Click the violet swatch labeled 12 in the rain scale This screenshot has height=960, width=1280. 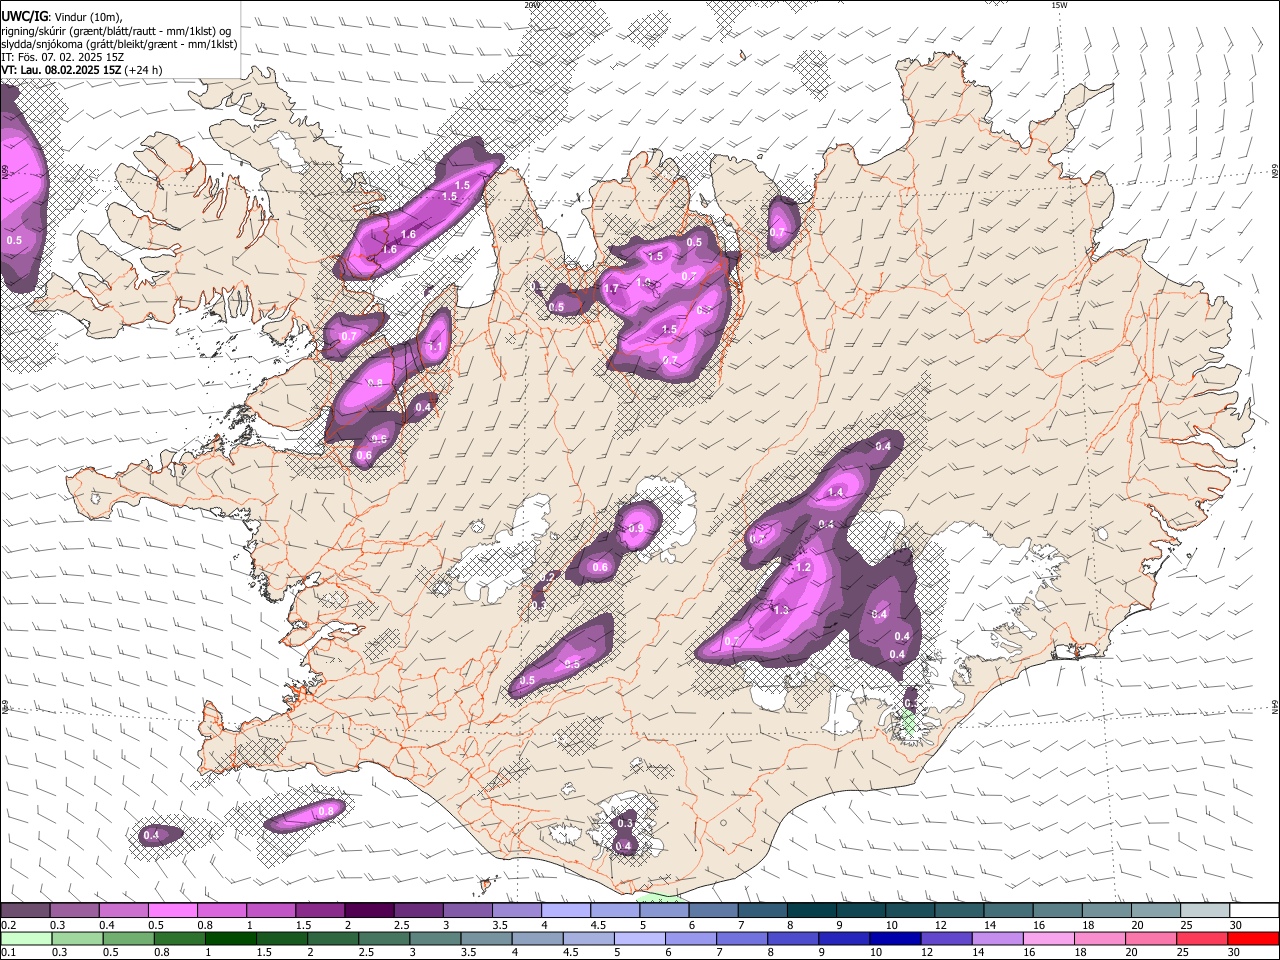click(x=947, y=938)
